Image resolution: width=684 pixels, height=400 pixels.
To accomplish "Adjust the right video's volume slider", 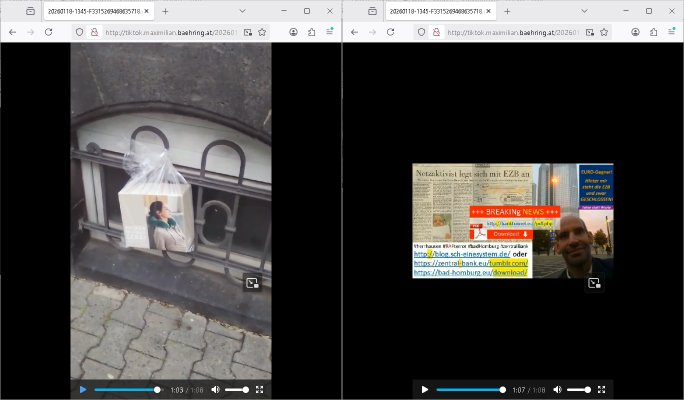I will 579,389.
